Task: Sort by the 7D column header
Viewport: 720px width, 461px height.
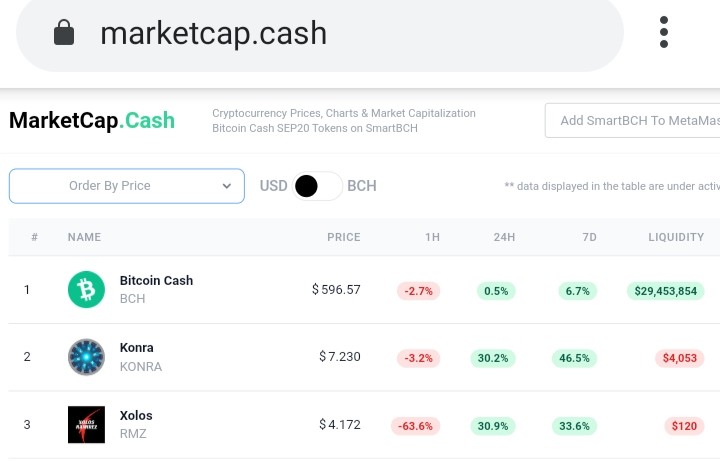Action: point(590,237)
